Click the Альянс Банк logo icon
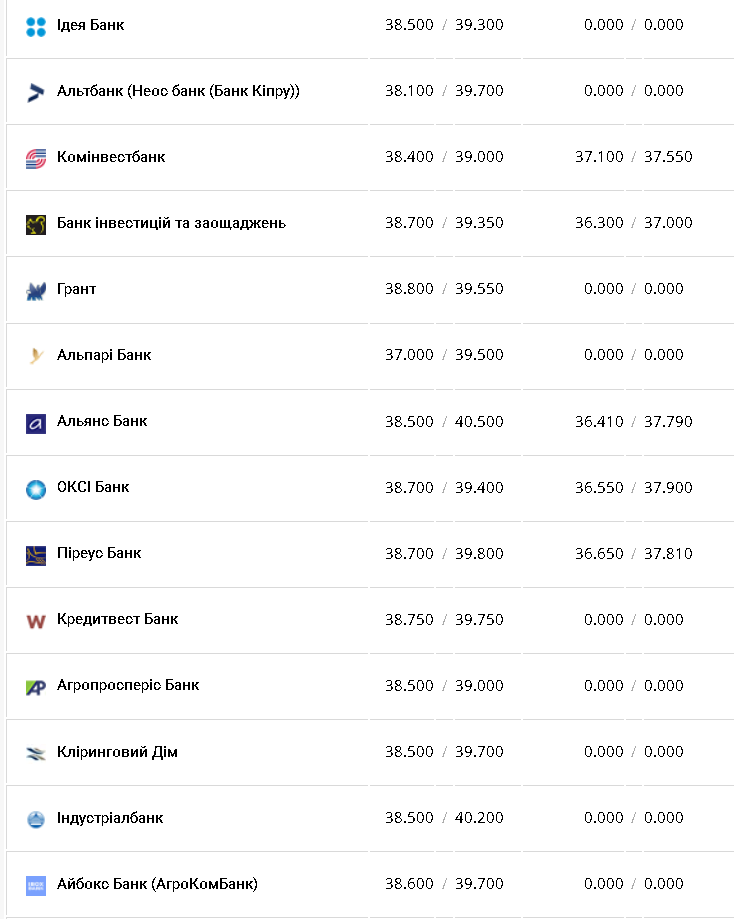Image resolution: width=734 pixels, height=919 pixels. click(x=36, y=423)
